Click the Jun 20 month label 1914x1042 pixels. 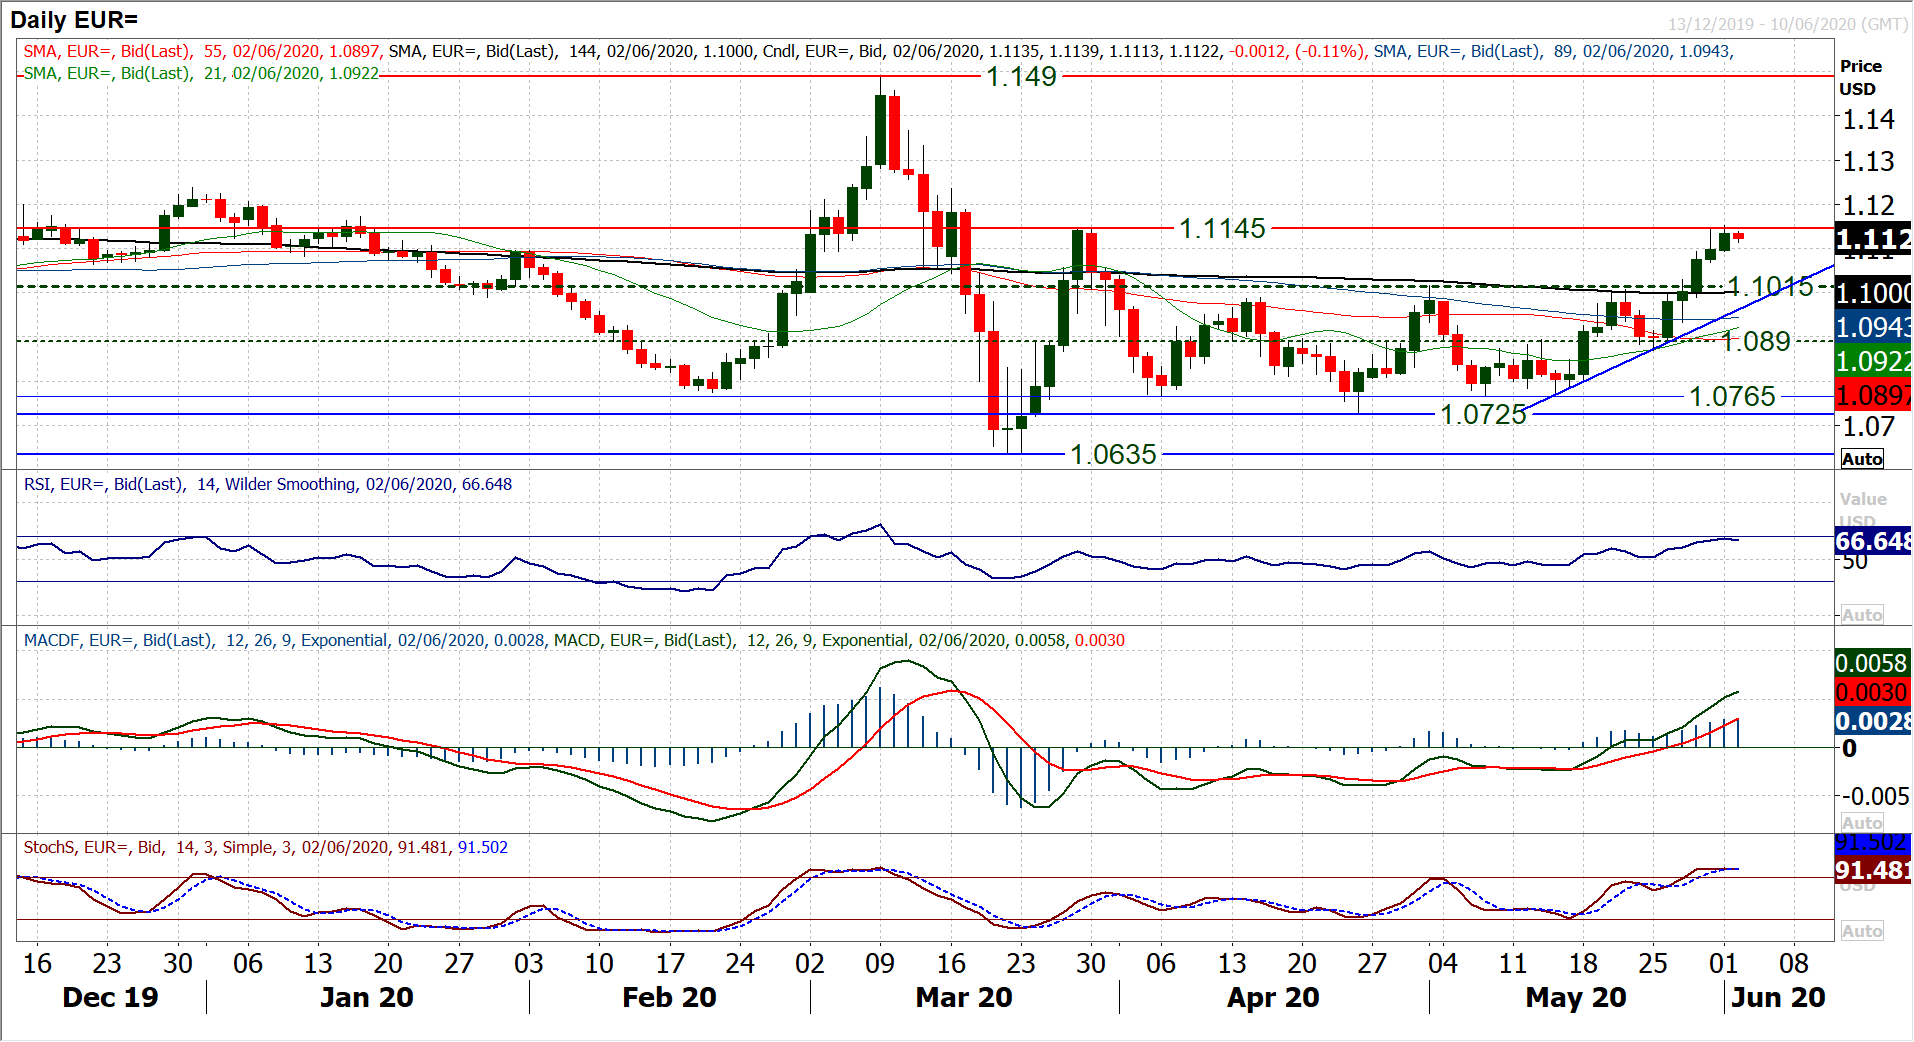1778,997
